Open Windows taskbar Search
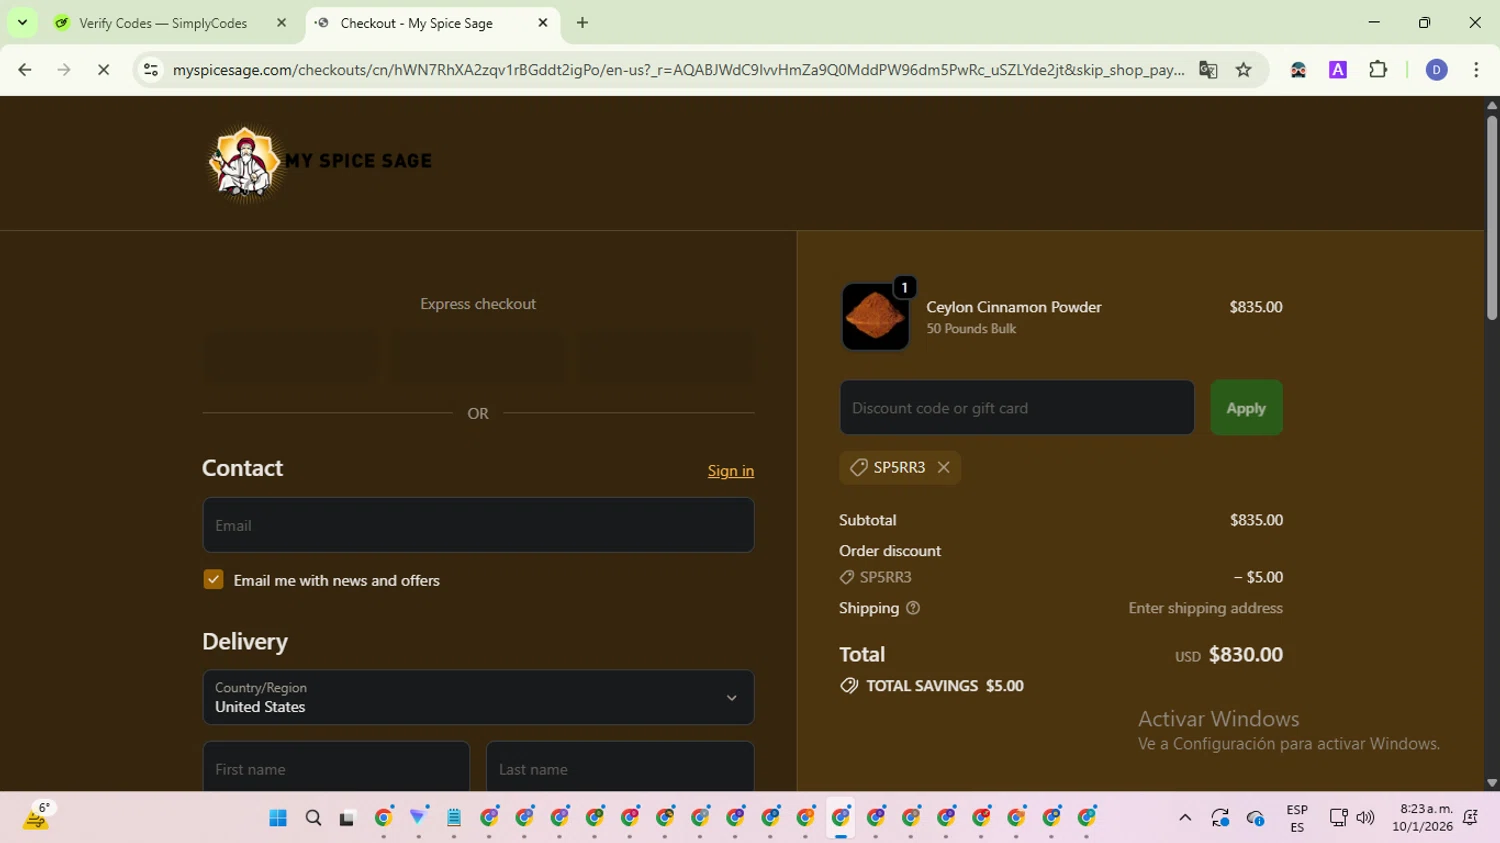The image size is (1500, 843). tap(313, 818)
